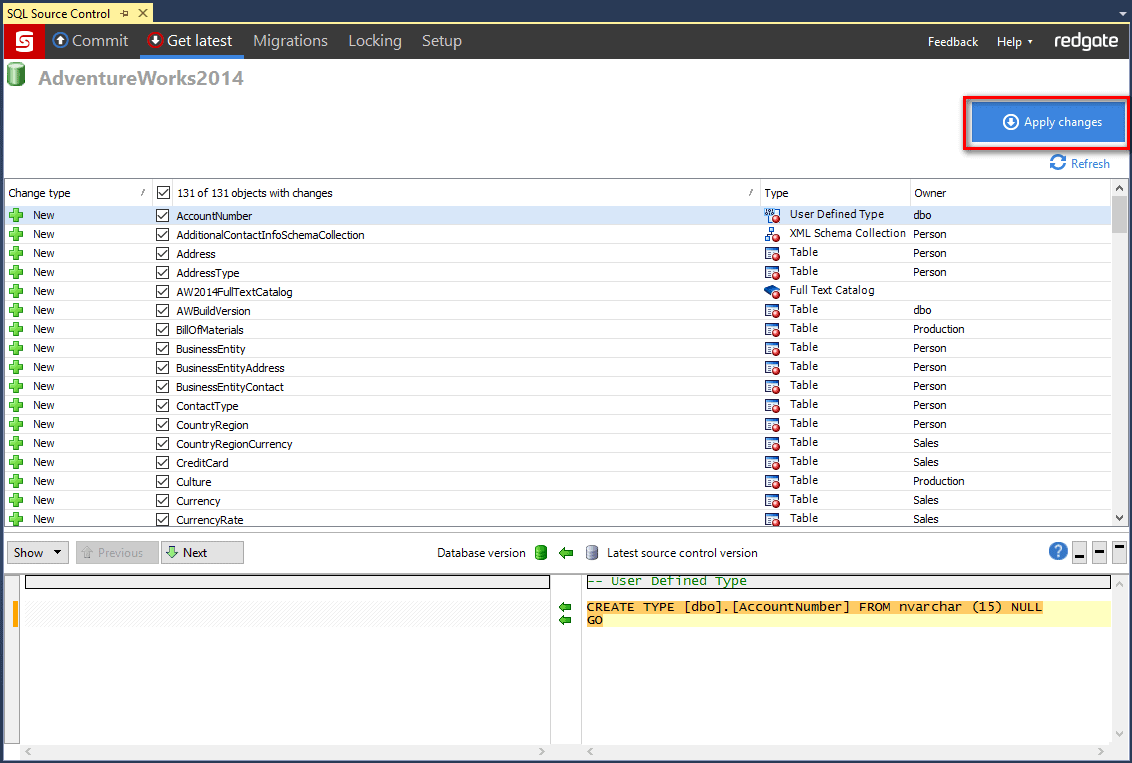Click the Next difference button
The width and height of the screenshot is (1132, 763).
202,553
